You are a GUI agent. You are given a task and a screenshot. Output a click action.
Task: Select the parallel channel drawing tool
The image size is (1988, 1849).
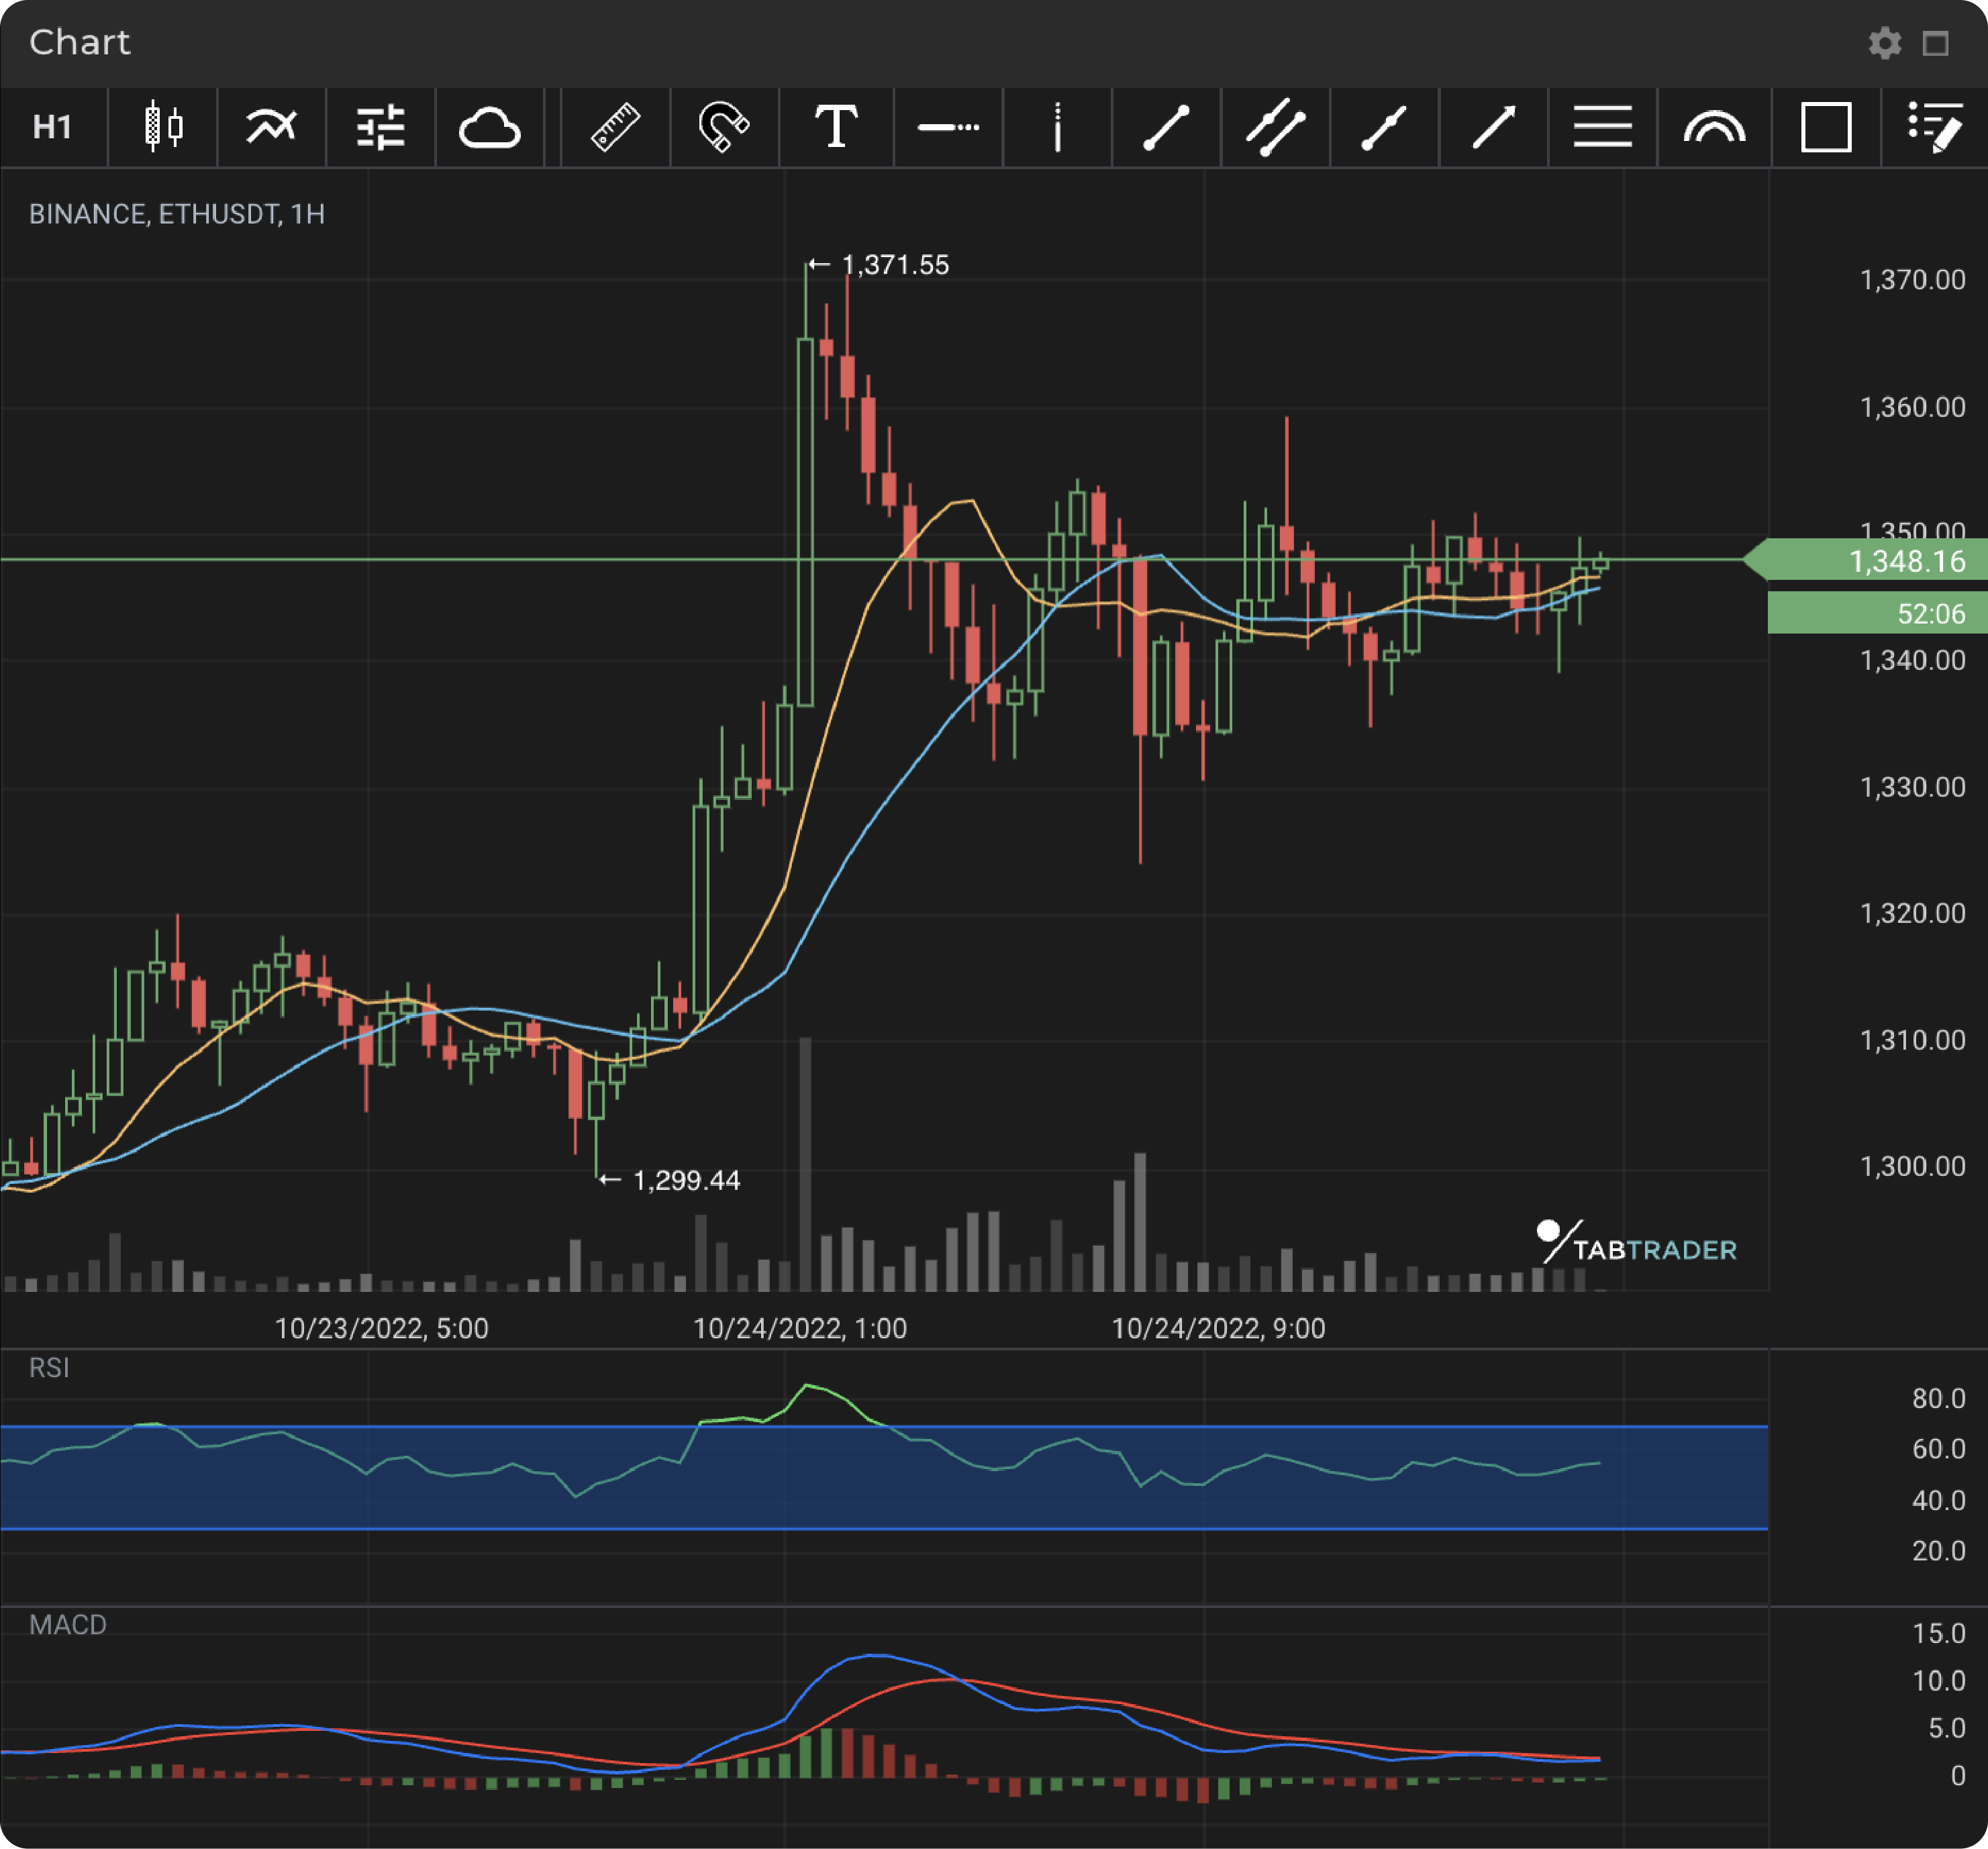point(1276,127)
